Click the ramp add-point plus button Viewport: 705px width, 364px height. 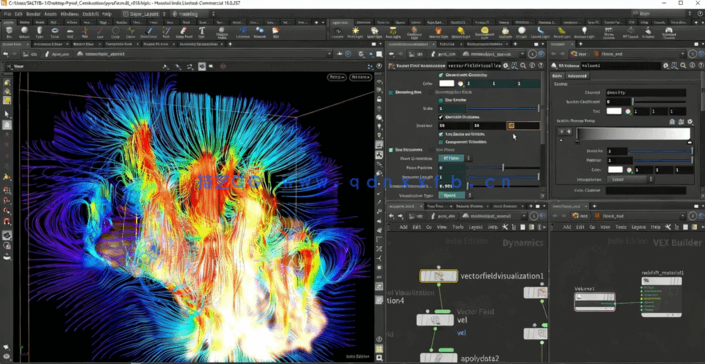569,132
